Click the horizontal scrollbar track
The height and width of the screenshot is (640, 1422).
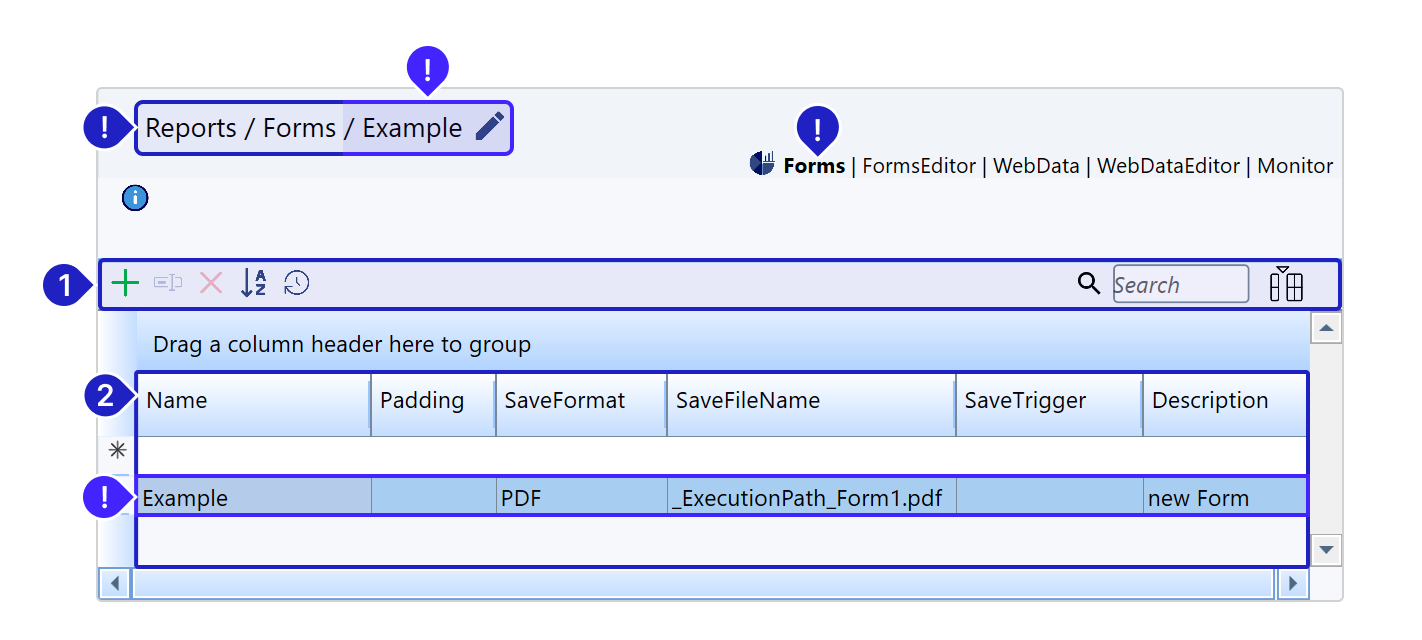[704, 583]
